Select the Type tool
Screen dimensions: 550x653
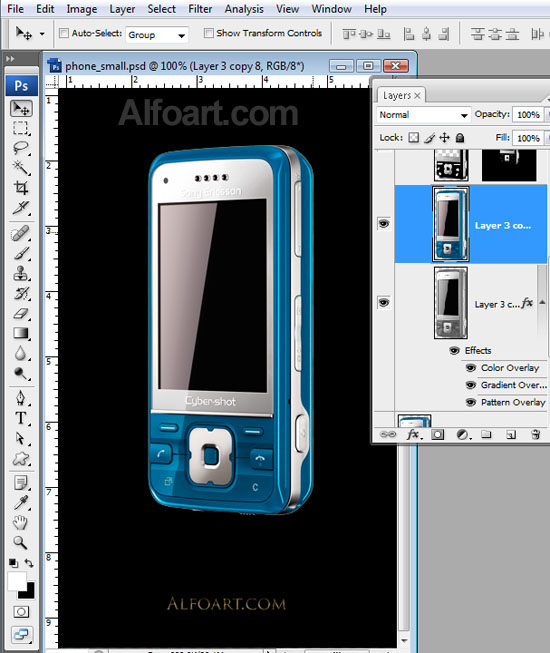(x=21, y=418)
